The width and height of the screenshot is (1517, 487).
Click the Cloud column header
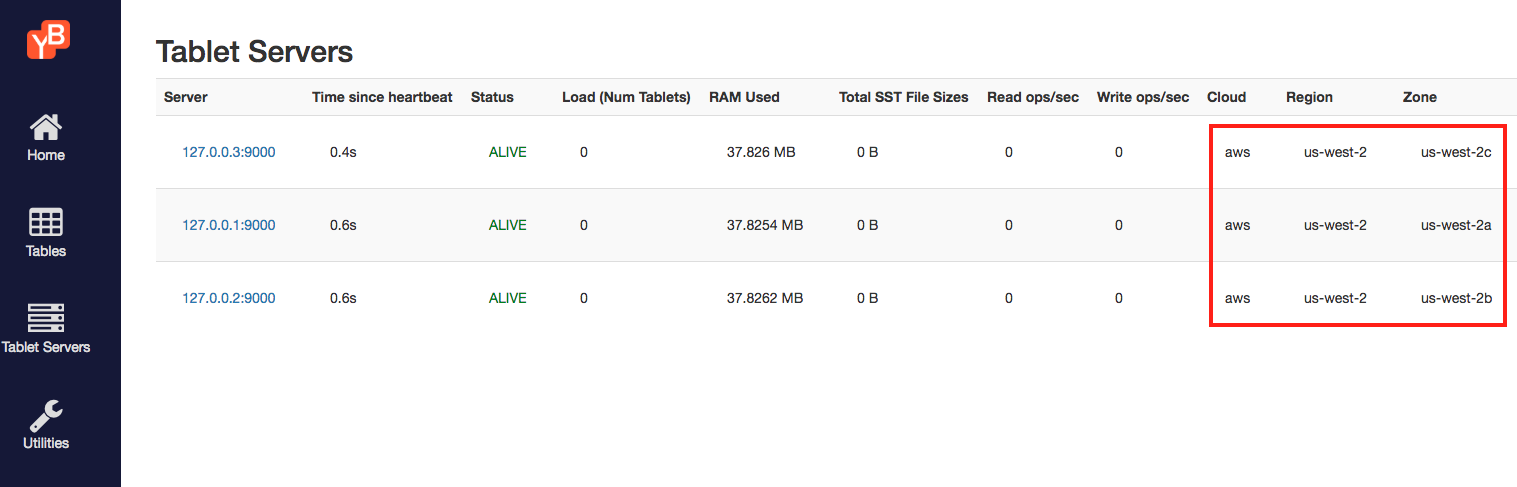(1226, 97)
